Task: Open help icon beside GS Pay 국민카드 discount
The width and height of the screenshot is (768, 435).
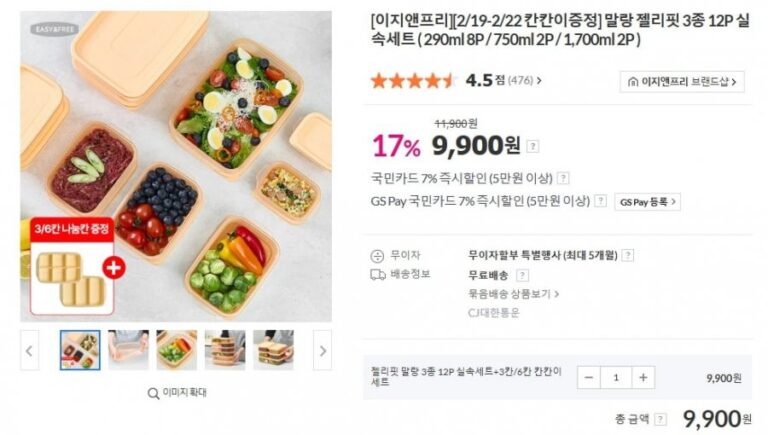Action: (600, 201)
